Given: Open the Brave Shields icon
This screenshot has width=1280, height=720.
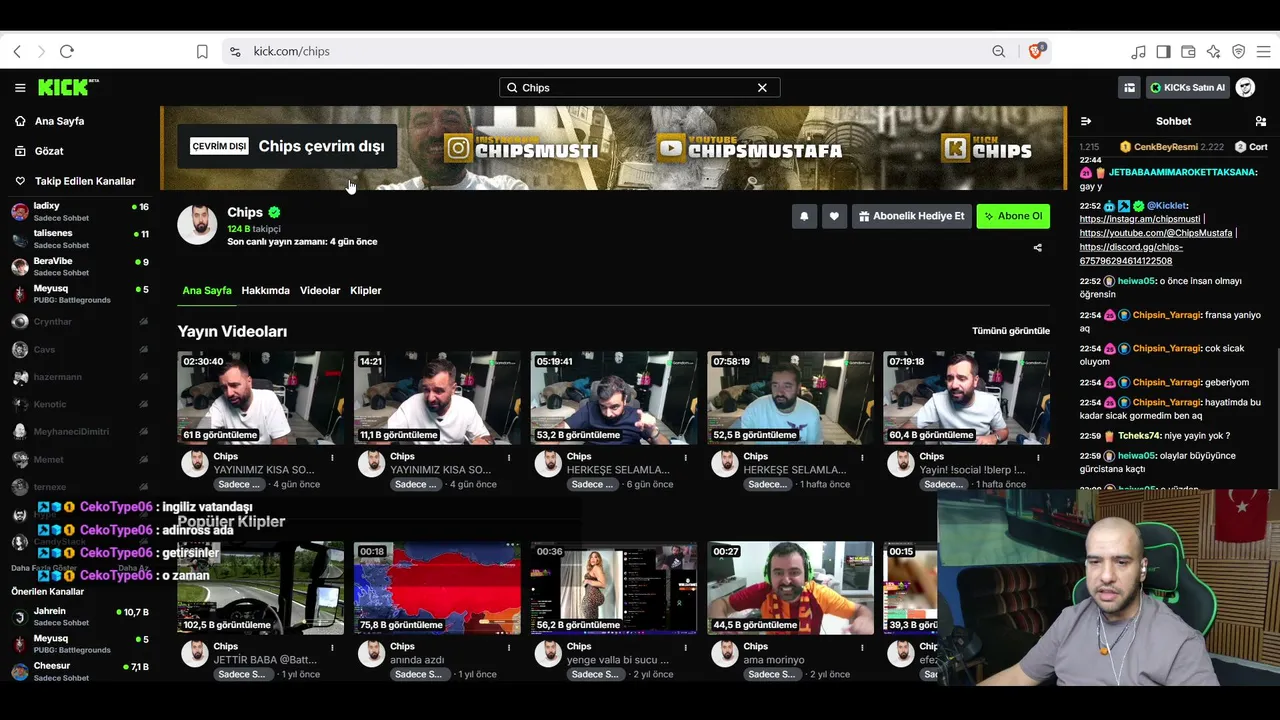Looking at the screenshot, I should [x=1036, y=51].
